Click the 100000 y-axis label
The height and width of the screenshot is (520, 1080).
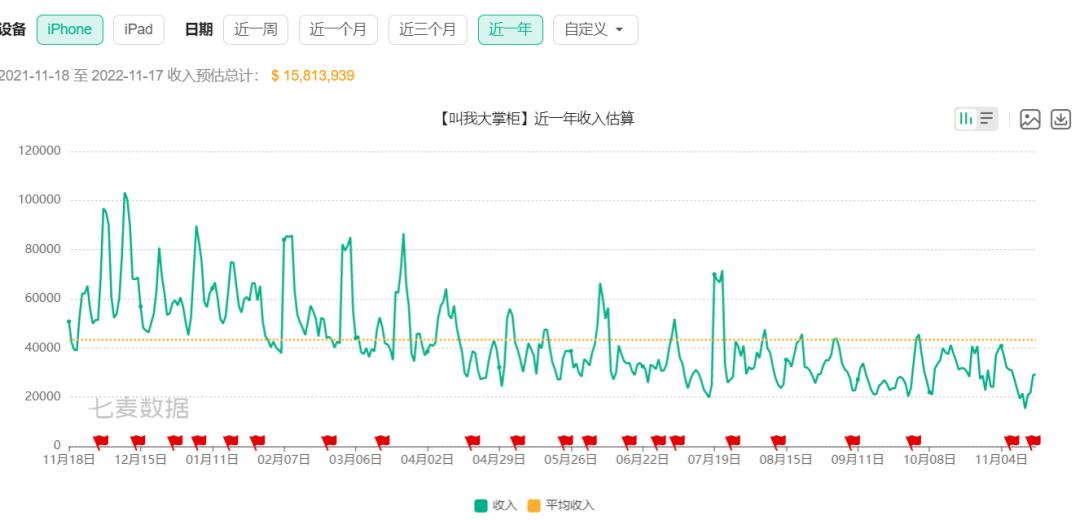click(x=41, y=200)
